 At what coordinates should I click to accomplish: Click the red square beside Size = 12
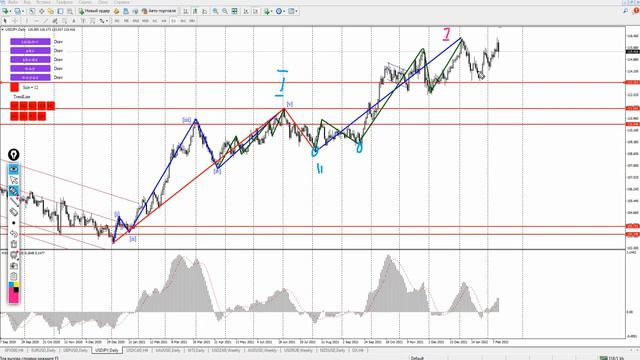(15, 87)
